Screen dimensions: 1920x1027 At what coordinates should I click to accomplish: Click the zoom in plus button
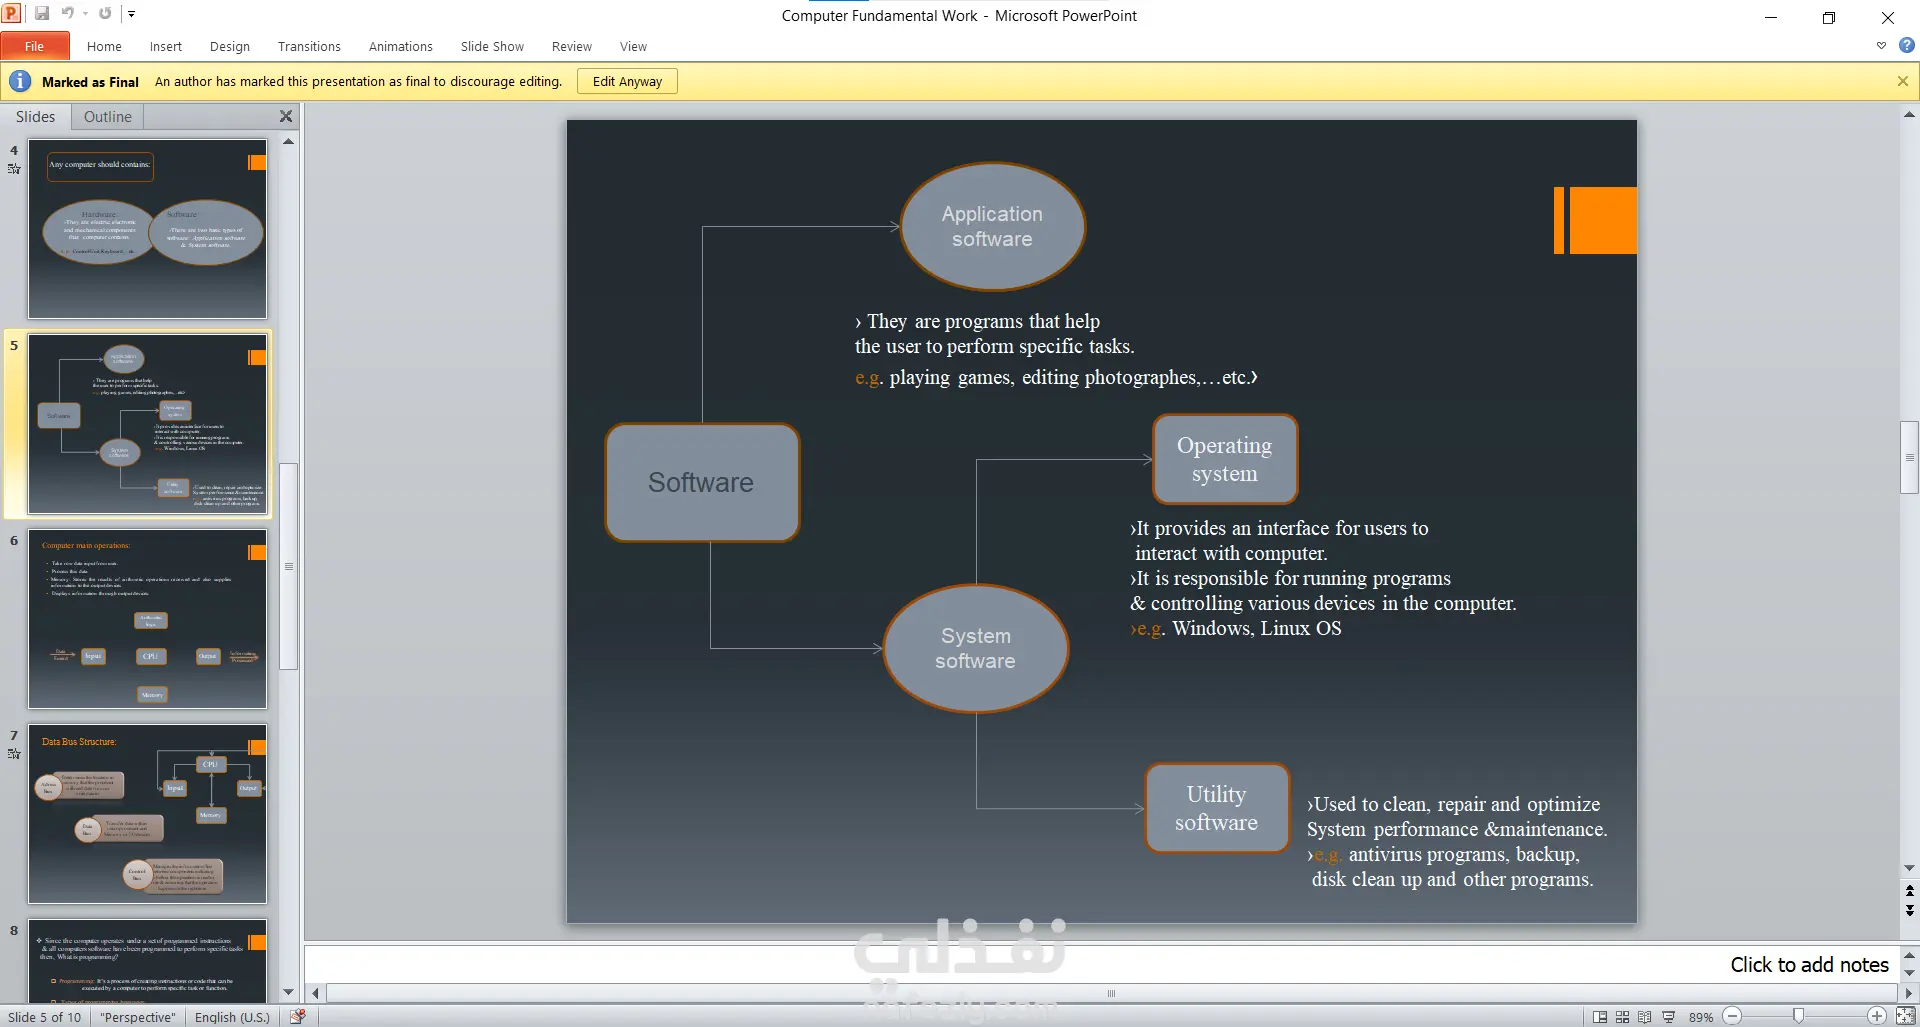tap(1876, 1016)
